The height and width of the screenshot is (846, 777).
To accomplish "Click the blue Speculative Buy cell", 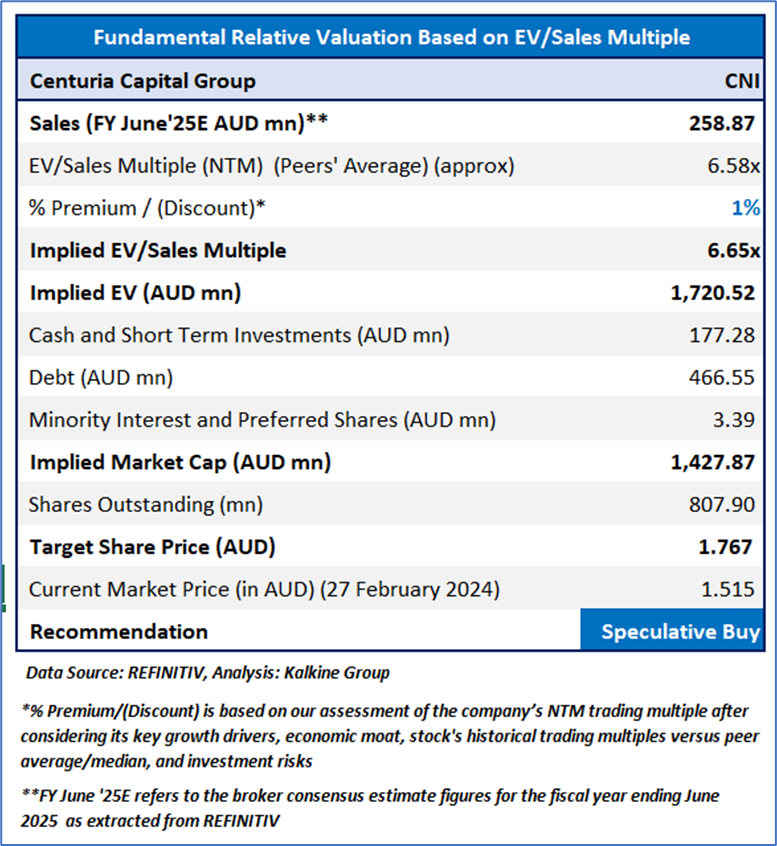I will coord(680,631).
